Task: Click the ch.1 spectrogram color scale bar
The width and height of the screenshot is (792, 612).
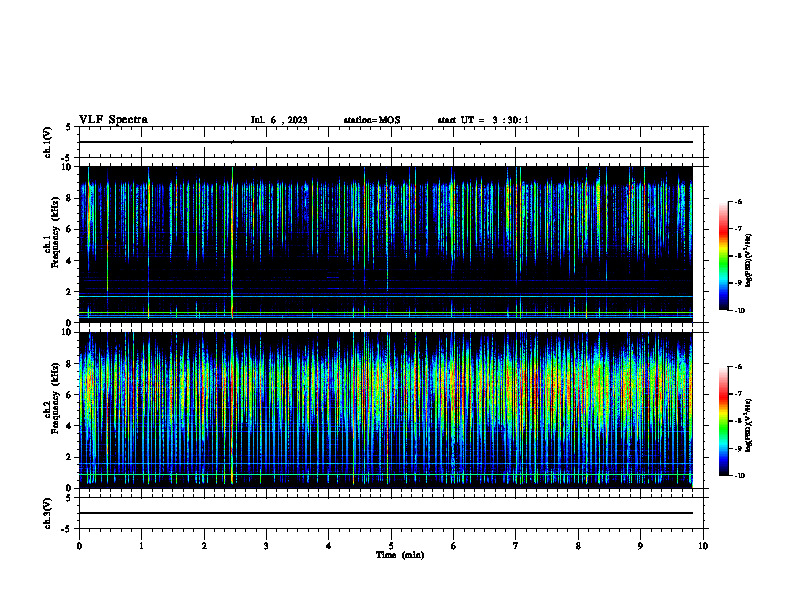Action: click(x=723, y=256)
